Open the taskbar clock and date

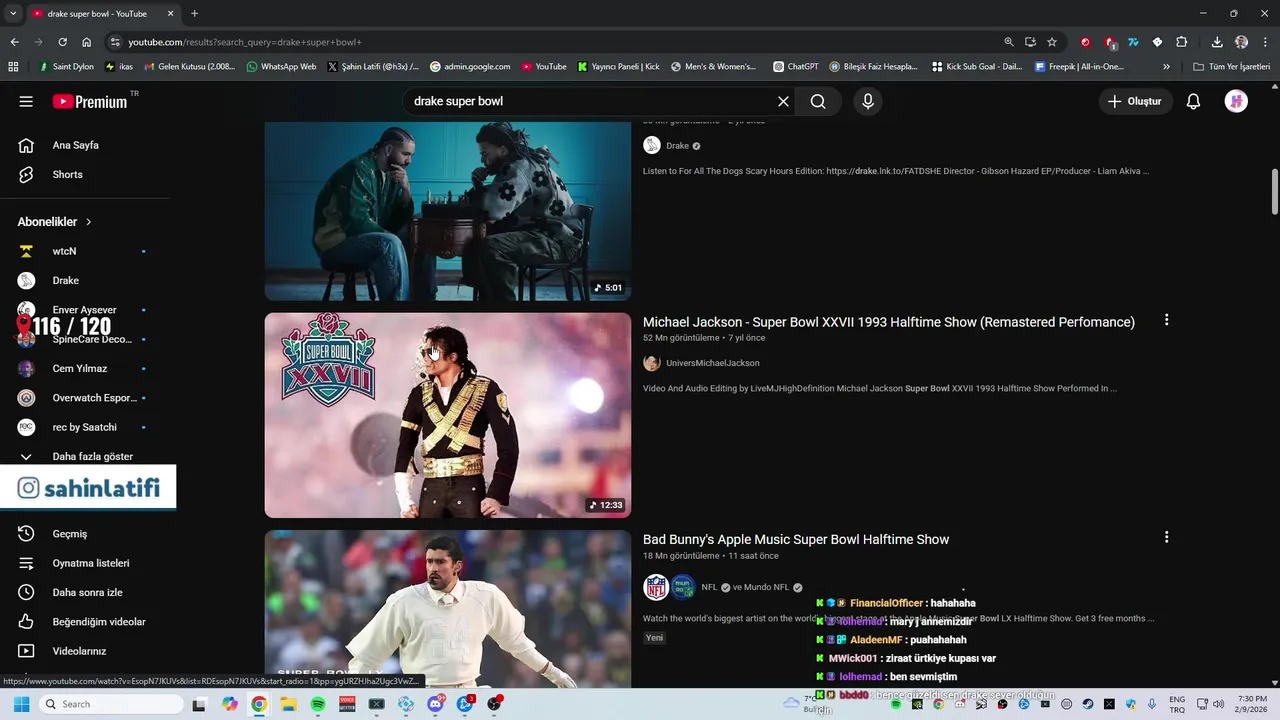(1252, 704)
